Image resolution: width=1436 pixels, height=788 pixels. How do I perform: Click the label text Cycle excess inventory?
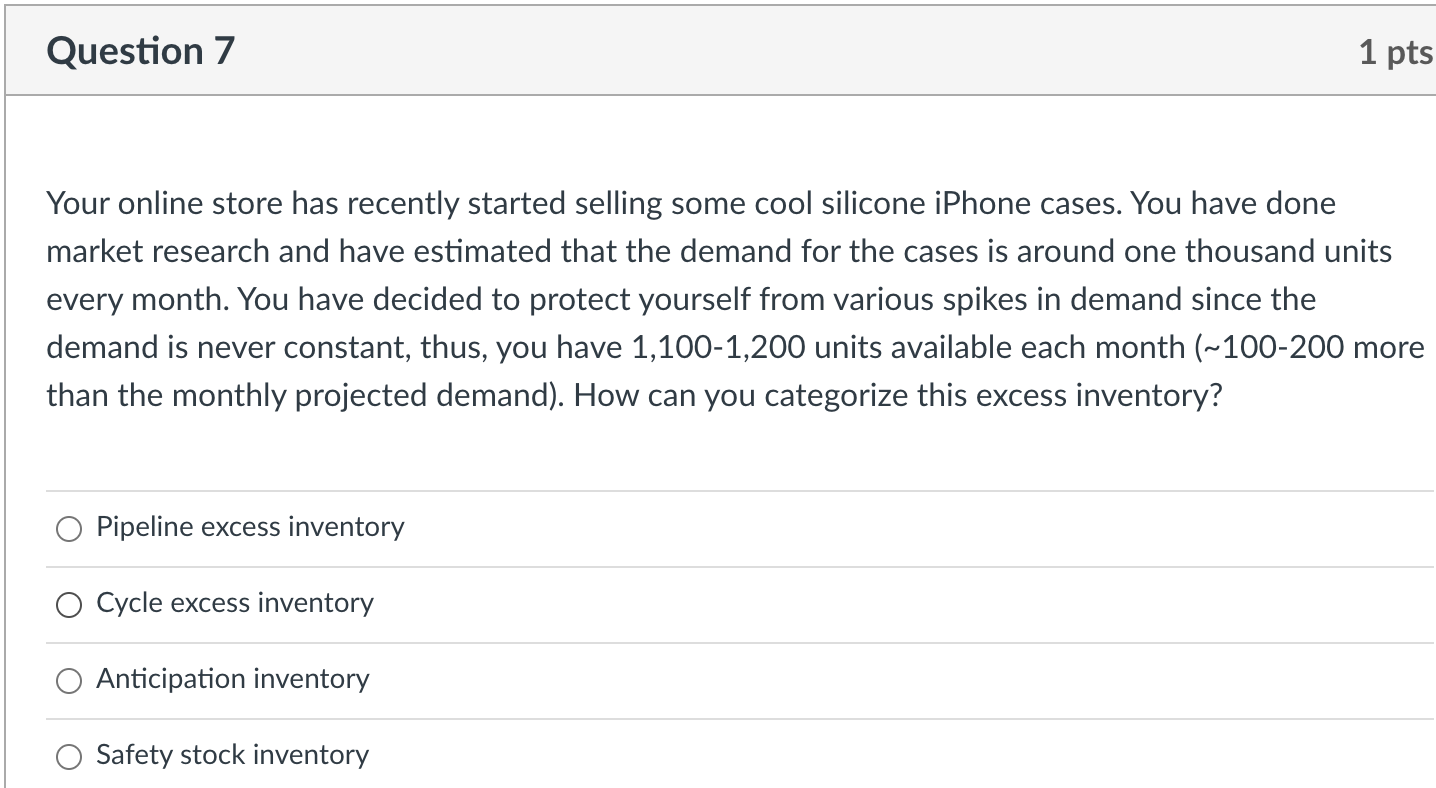point(234,603)
